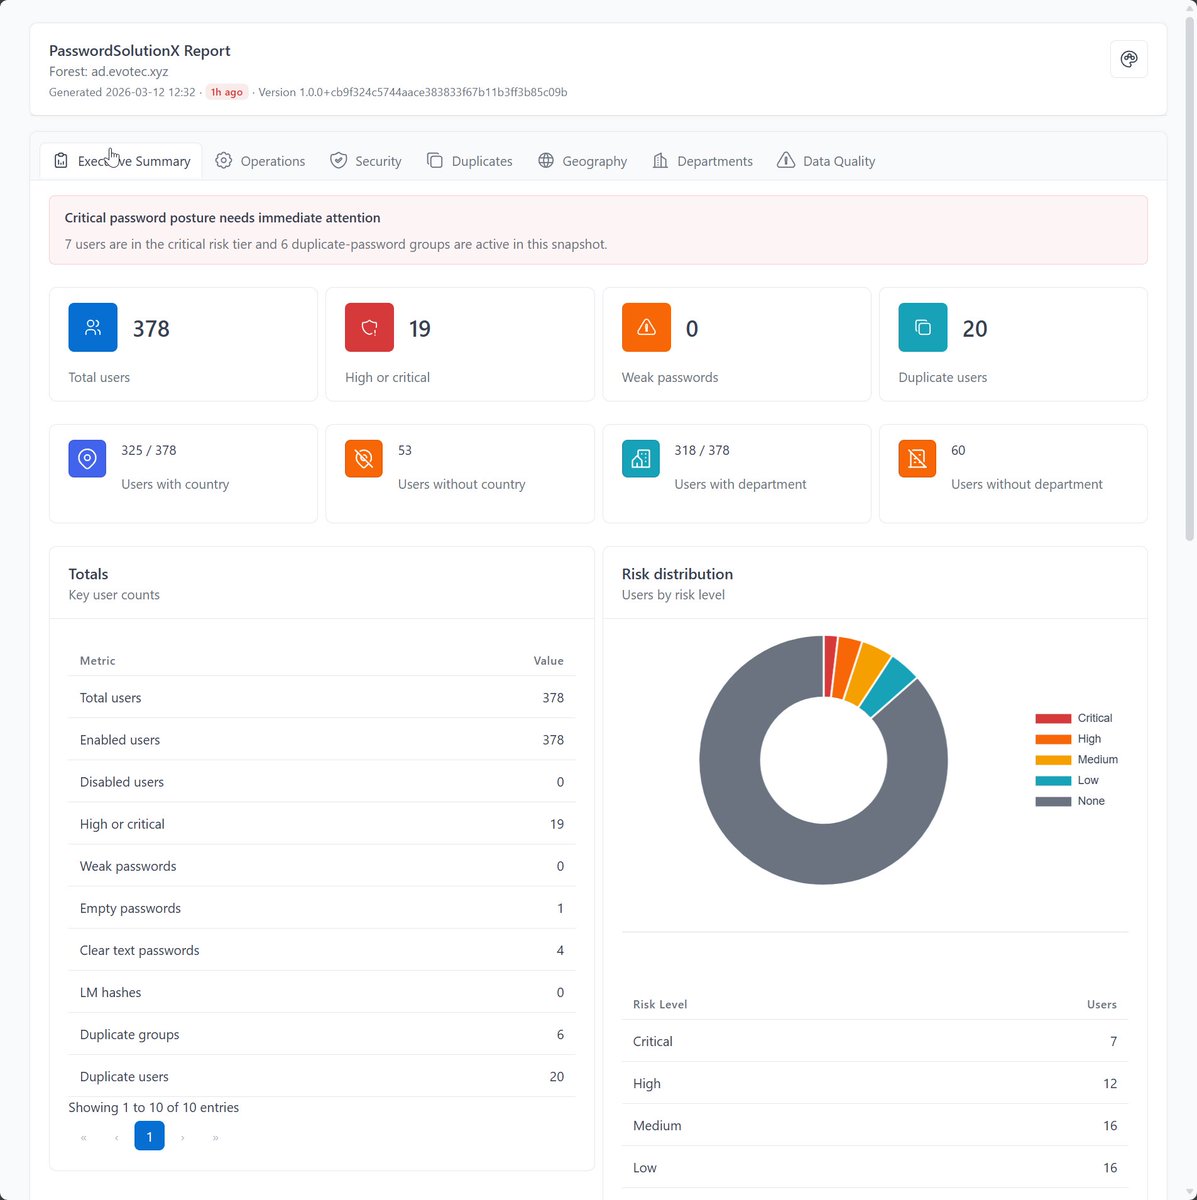This screenshot has width=1197, height=1200.
Task: Click the 'Medium' risk level row
Action: click(x=875, y=1125)
